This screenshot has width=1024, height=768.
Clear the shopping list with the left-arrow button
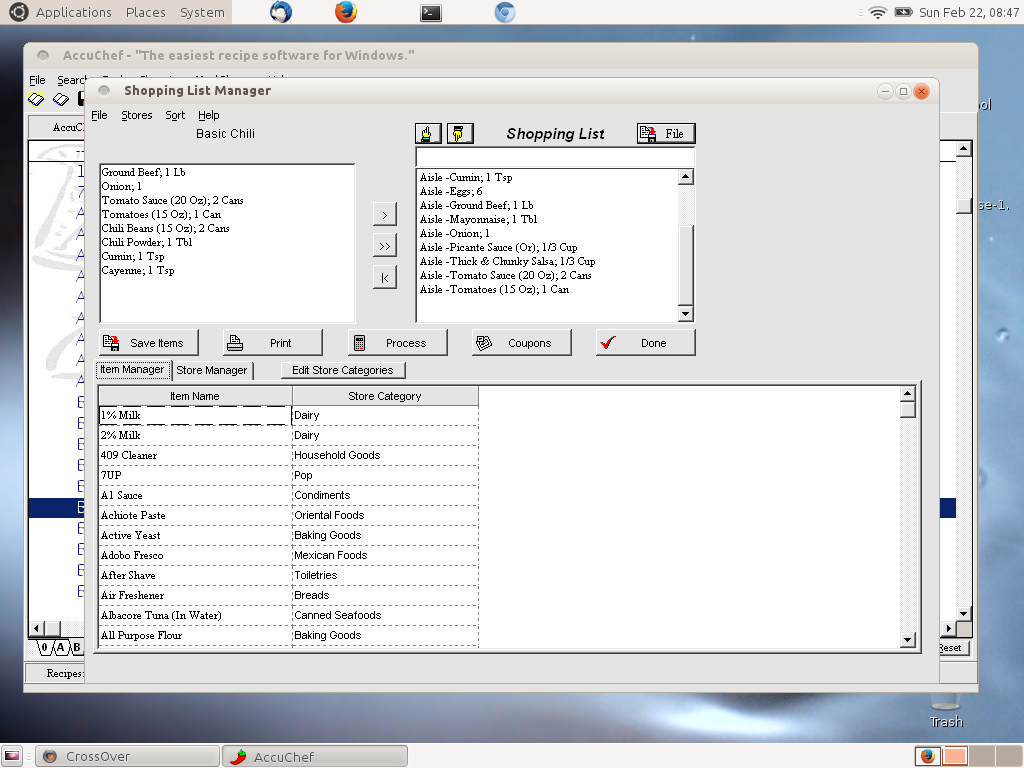[385, 277]
